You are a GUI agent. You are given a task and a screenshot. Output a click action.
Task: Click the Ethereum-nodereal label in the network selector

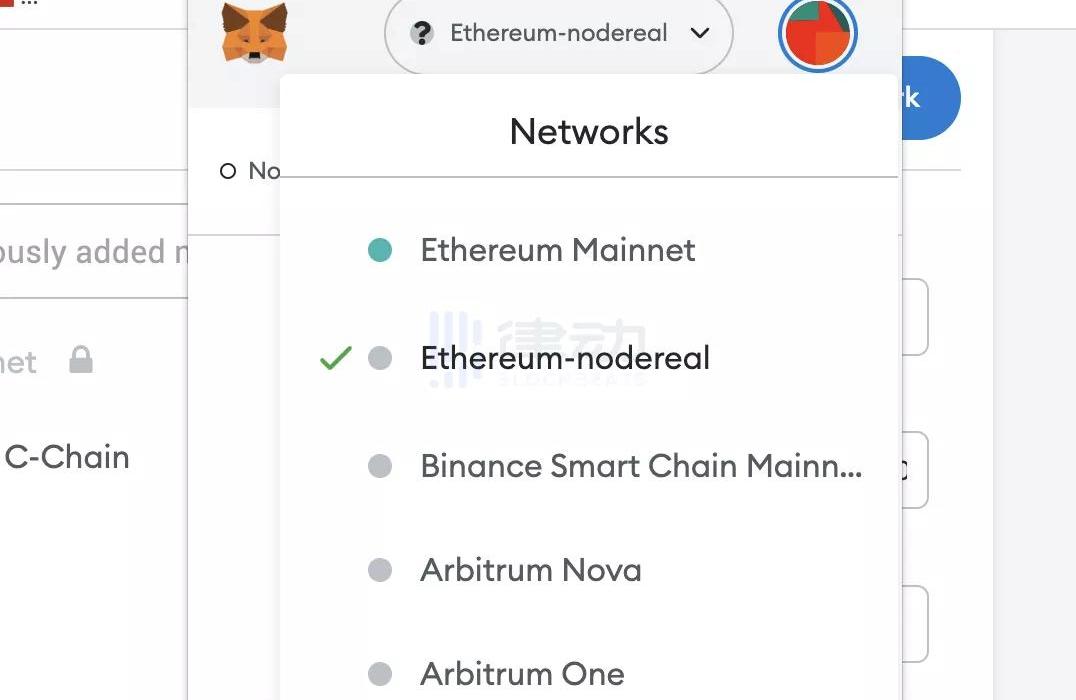coord(558,33)
